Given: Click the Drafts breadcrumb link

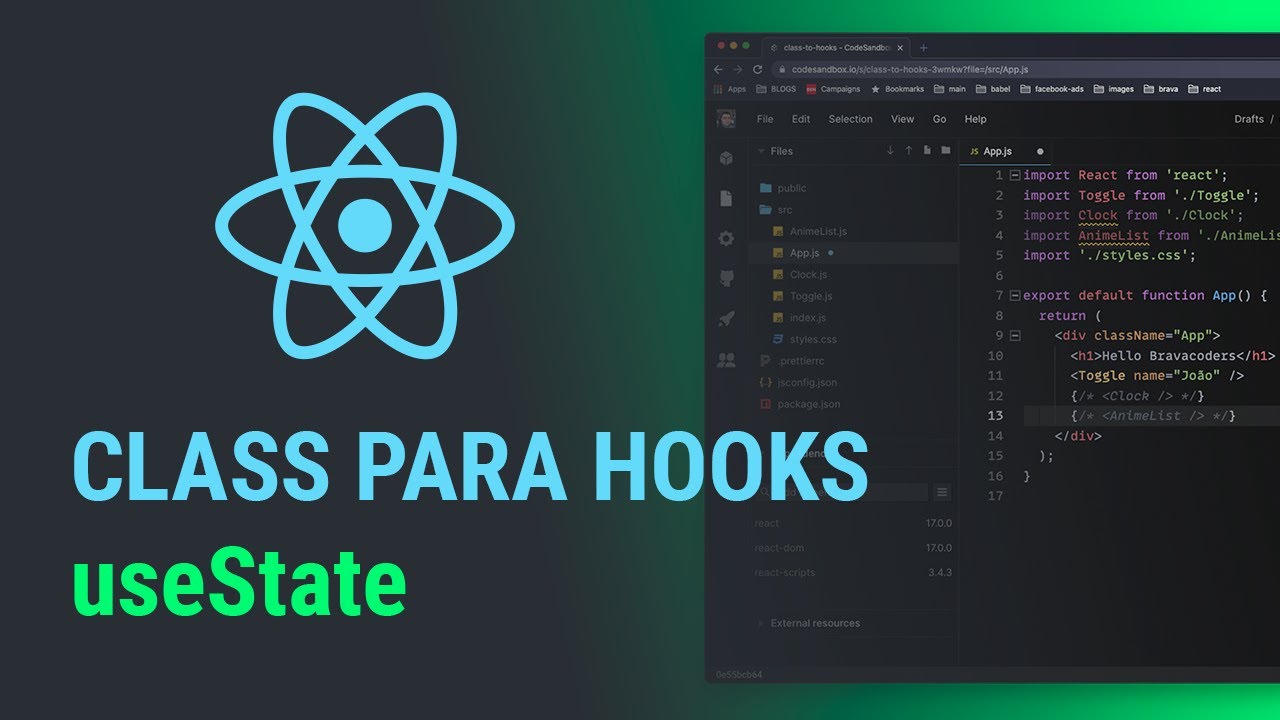Looking at the screenshot, I should pos(1249,119).
